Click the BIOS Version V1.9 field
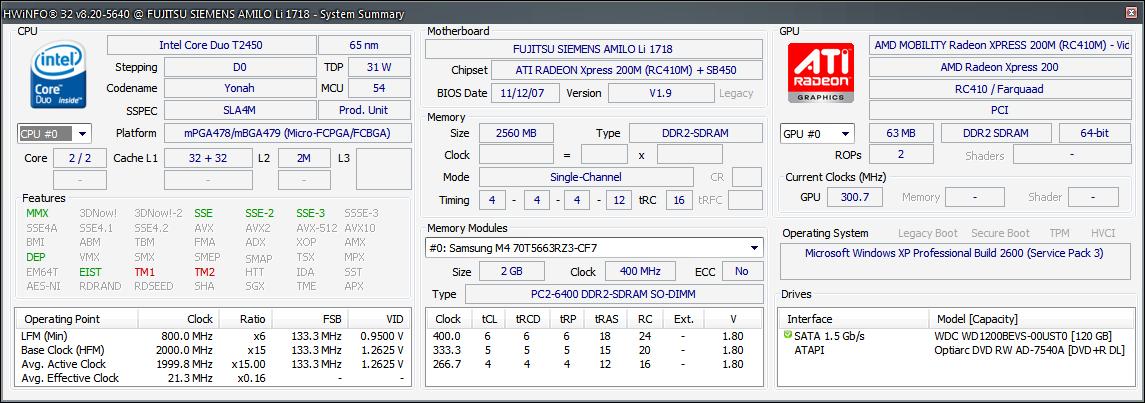The height and width of the screenshot is (403, 1145). [661, 93]
